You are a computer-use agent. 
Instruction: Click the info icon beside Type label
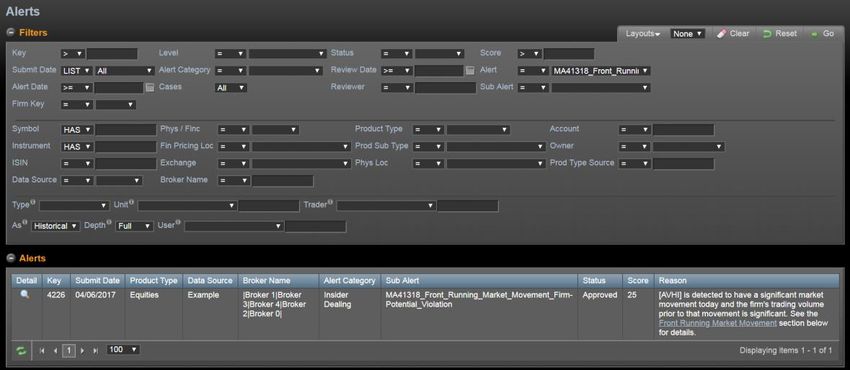tap(33, 202)
